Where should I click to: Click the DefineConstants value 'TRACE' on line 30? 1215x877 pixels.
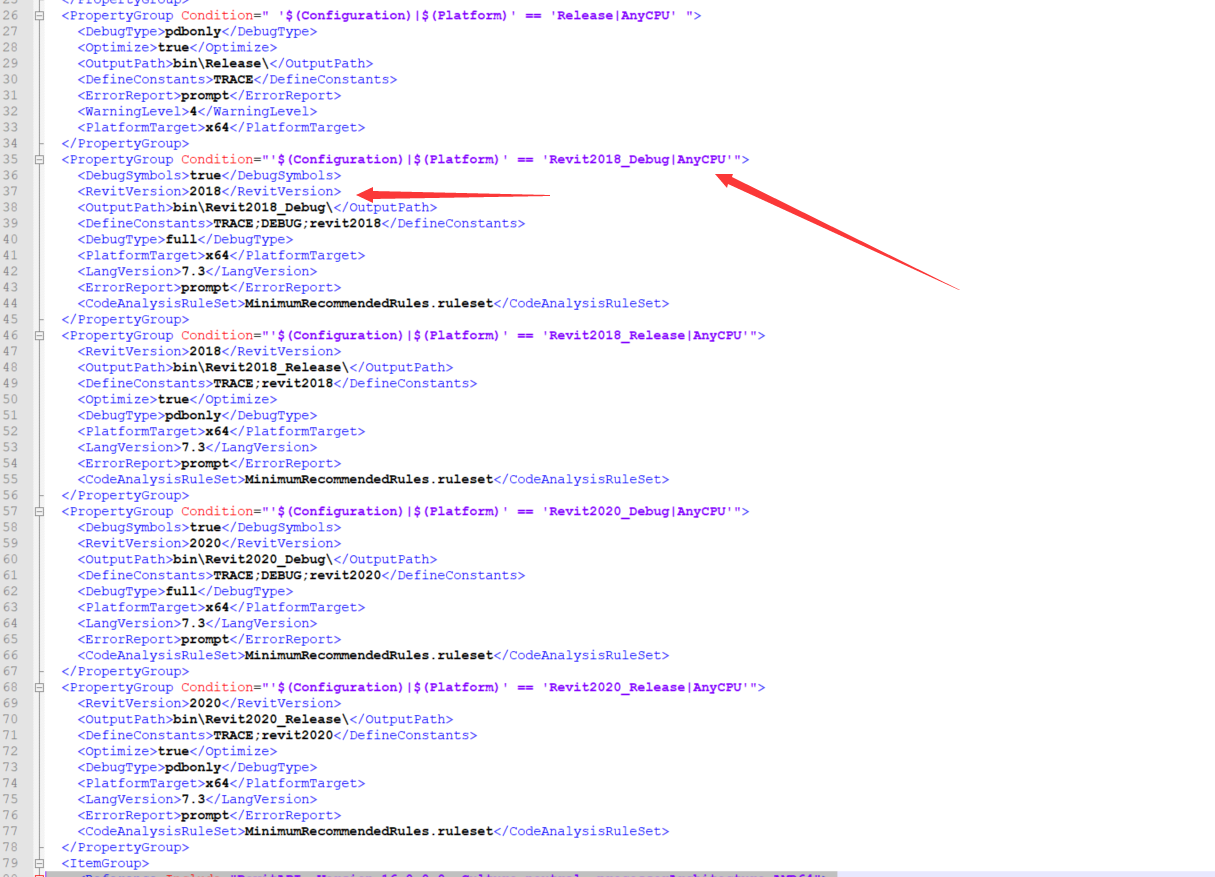click(x=233, y=80)
